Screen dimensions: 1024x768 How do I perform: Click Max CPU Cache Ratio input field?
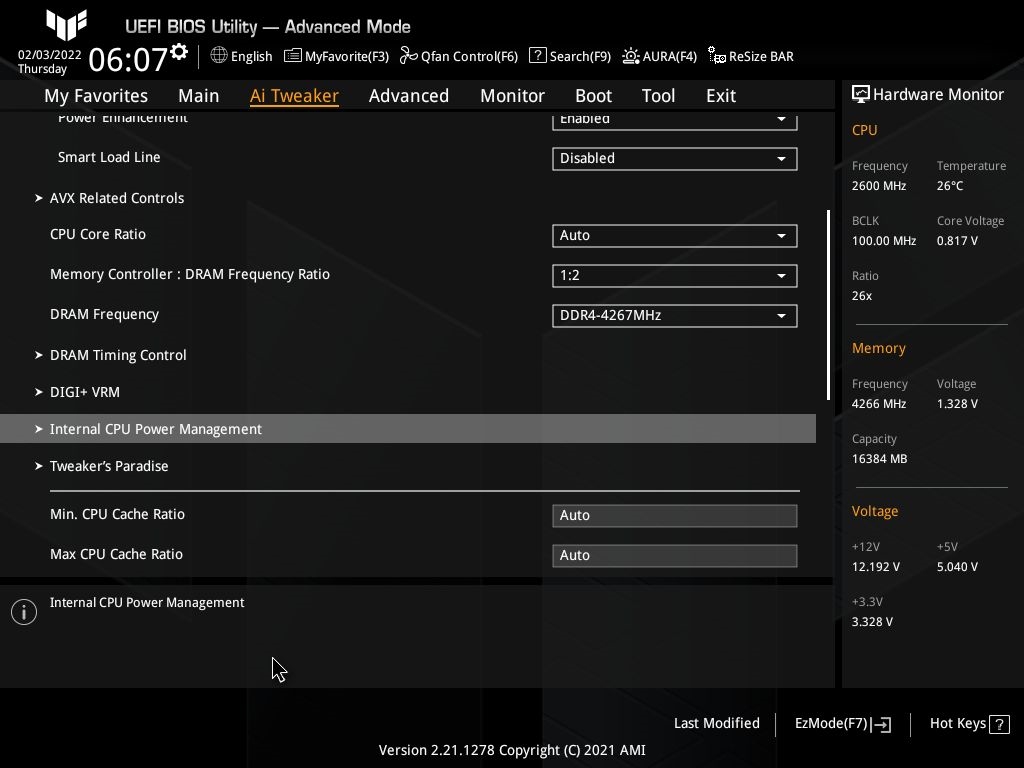(x=675, y=555)
